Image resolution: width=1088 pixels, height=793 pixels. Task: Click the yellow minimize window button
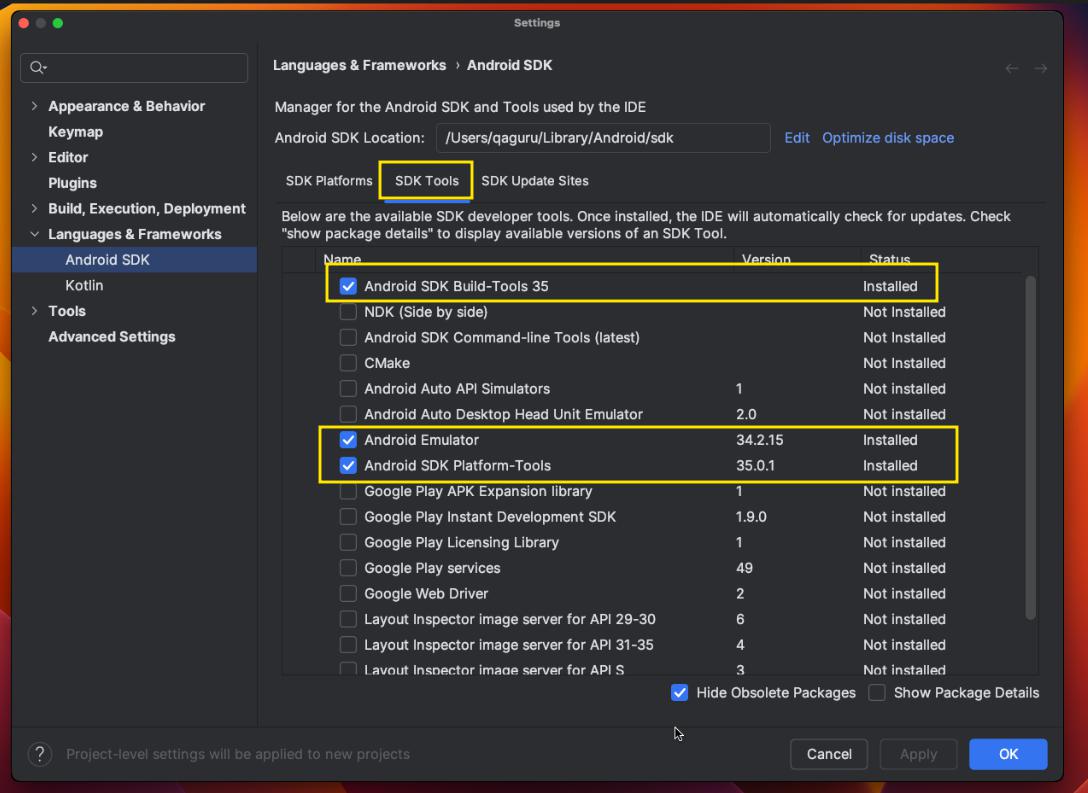pyautogui.click(x=41, y=23)
